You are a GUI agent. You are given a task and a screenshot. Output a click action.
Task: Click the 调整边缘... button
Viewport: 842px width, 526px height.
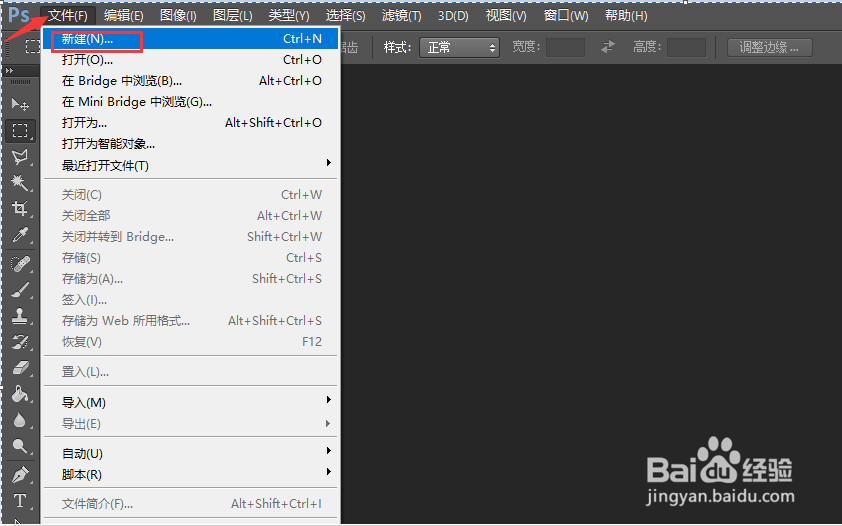tap(770, 47)
